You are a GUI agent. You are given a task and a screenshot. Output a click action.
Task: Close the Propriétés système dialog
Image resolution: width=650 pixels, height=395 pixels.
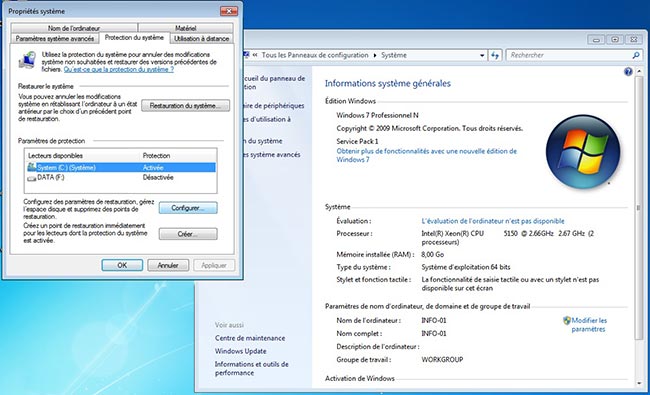point(229,11)
